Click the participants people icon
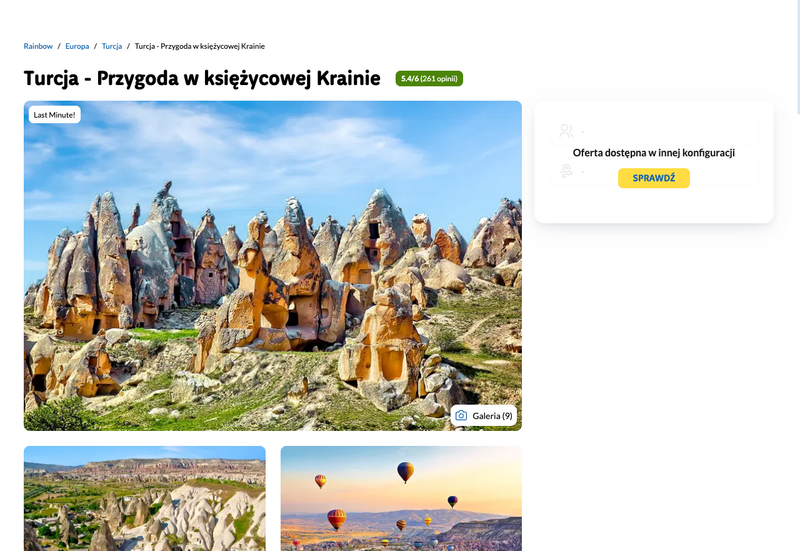 (x=566, y=131)
